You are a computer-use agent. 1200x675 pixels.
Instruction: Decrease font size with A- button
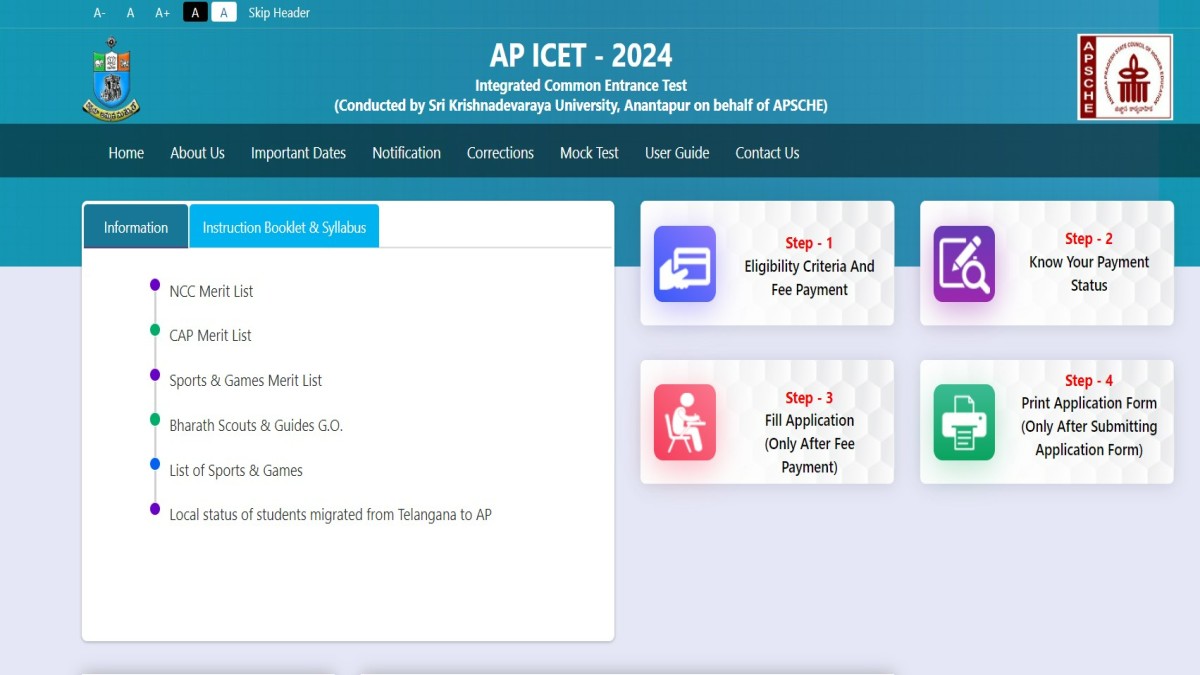(x=99, y=13)
